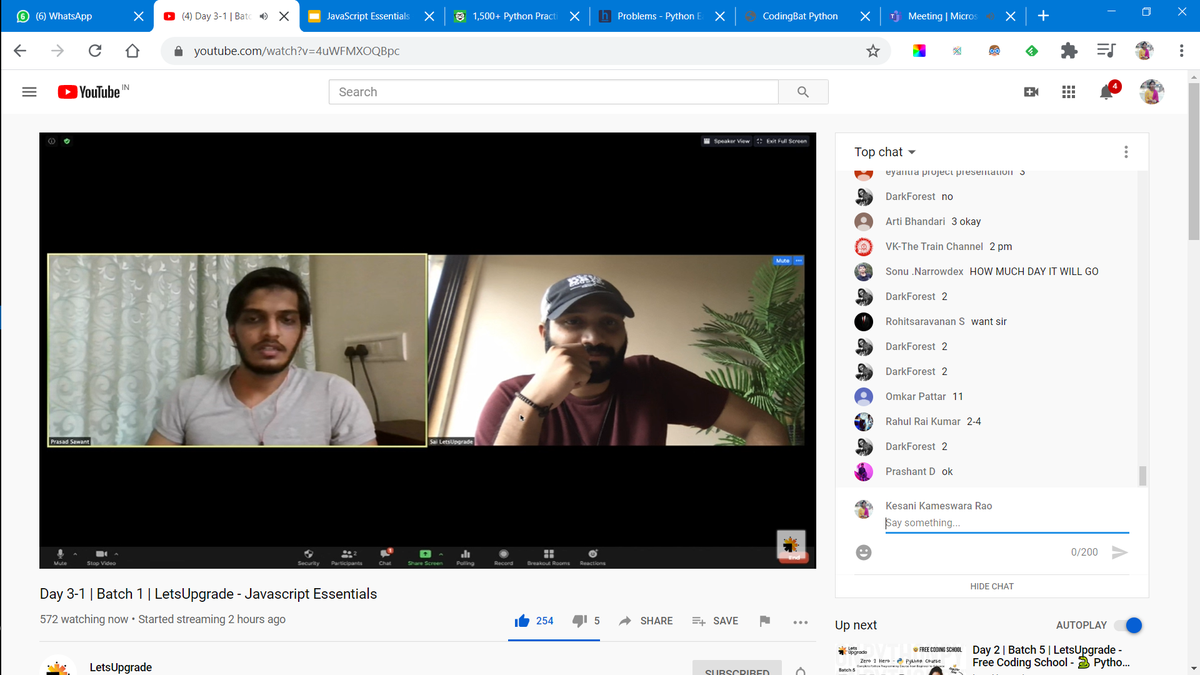
Task: Click the YouTube search field
Action: [x=553, y=92]
